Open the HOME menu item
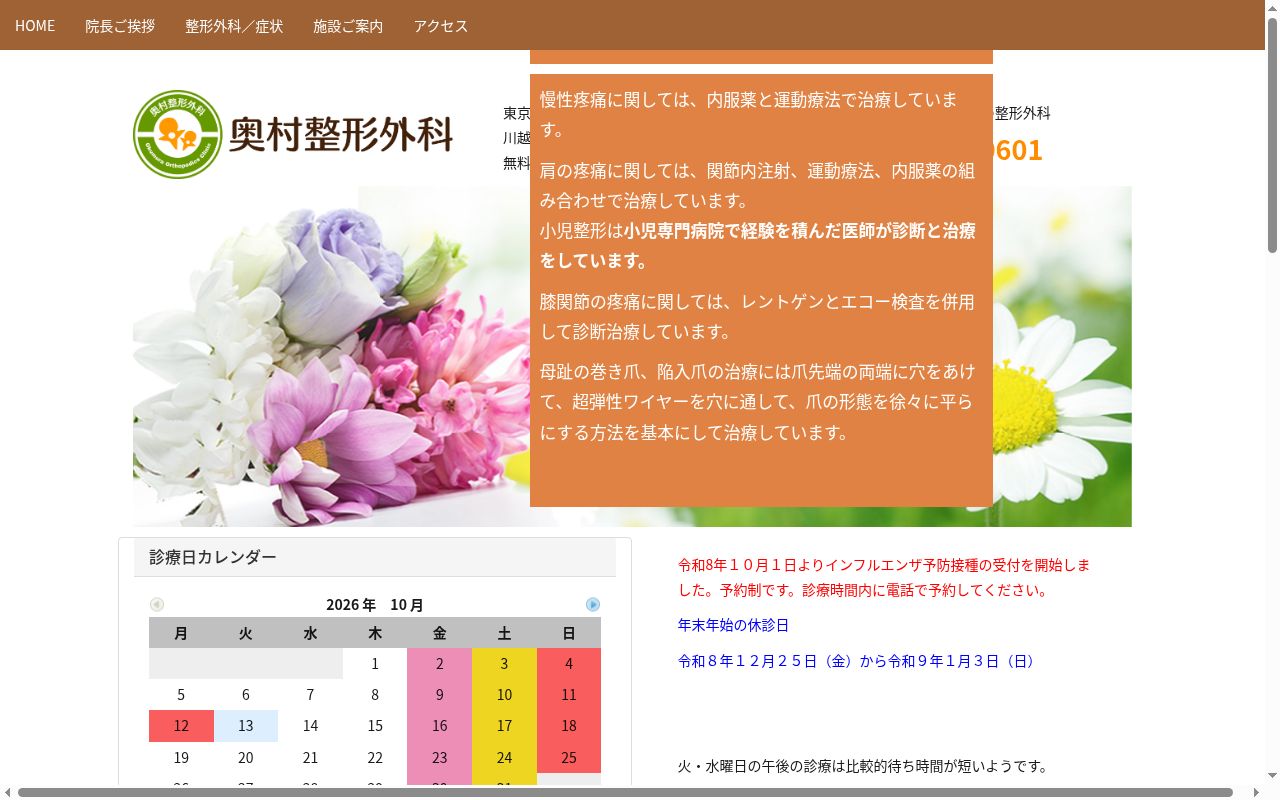This screenshot has height=800, width=1280. coord(35,25)
